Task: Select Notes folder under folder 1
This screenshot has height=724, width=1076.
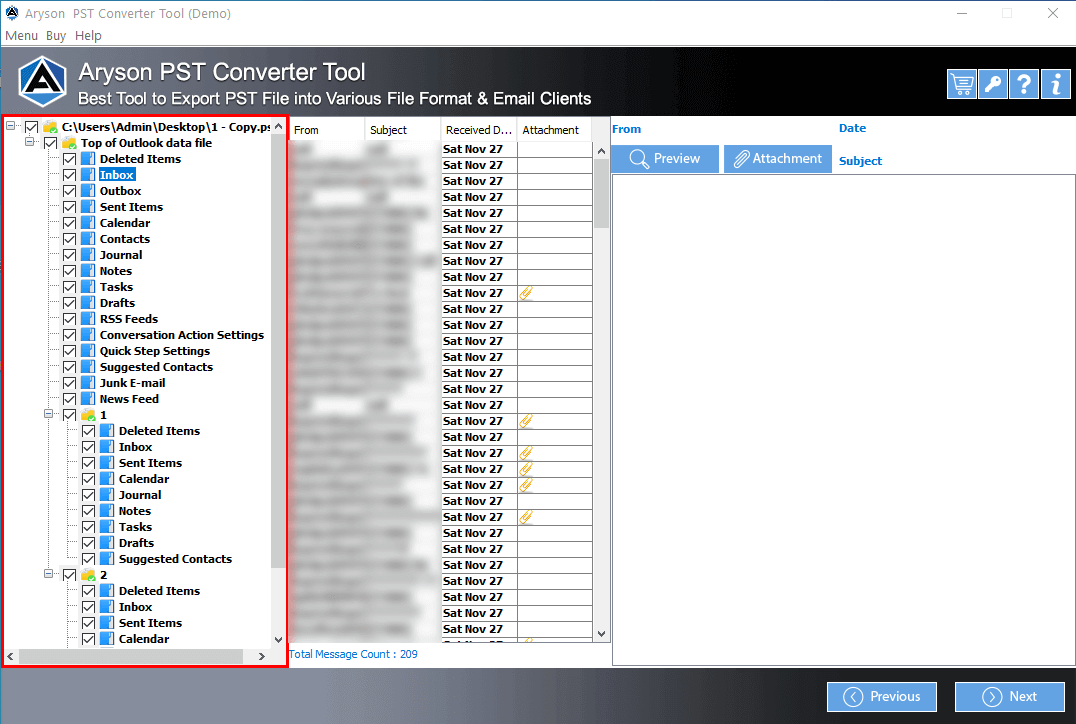Action: coord(134,511)
